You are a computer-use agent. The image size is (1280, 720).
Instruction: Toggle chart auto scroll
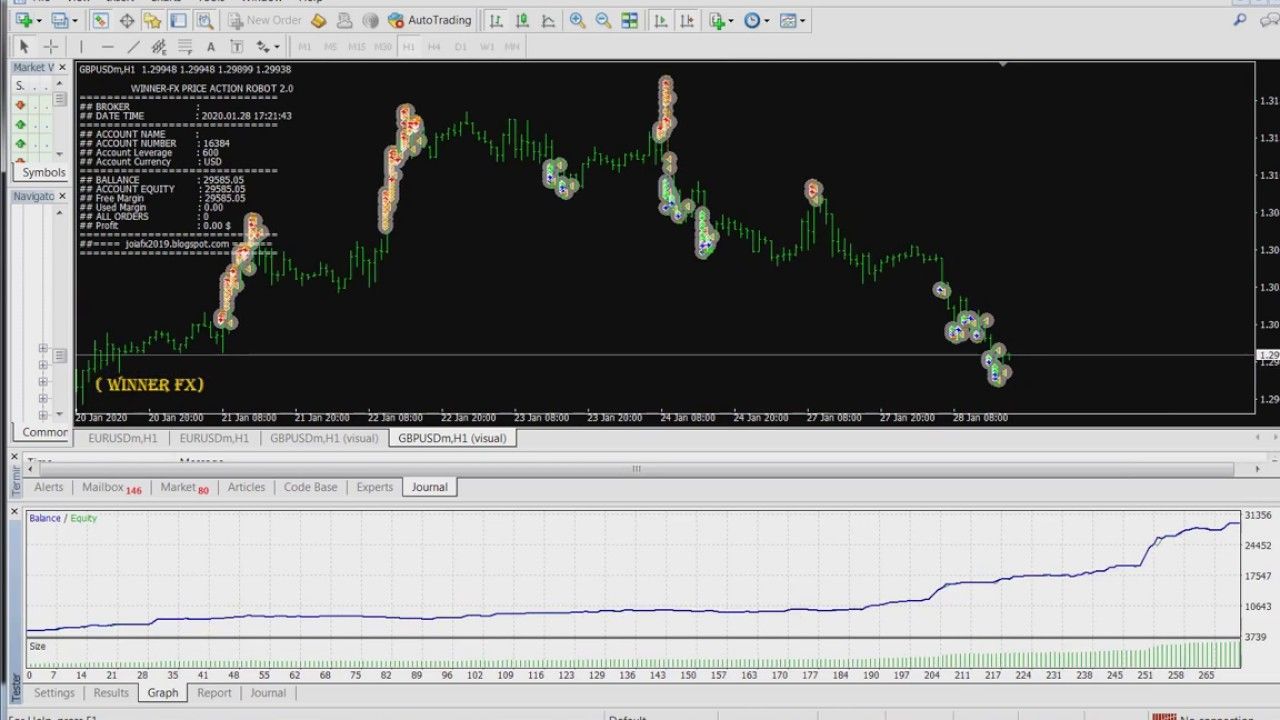point(661,20)
